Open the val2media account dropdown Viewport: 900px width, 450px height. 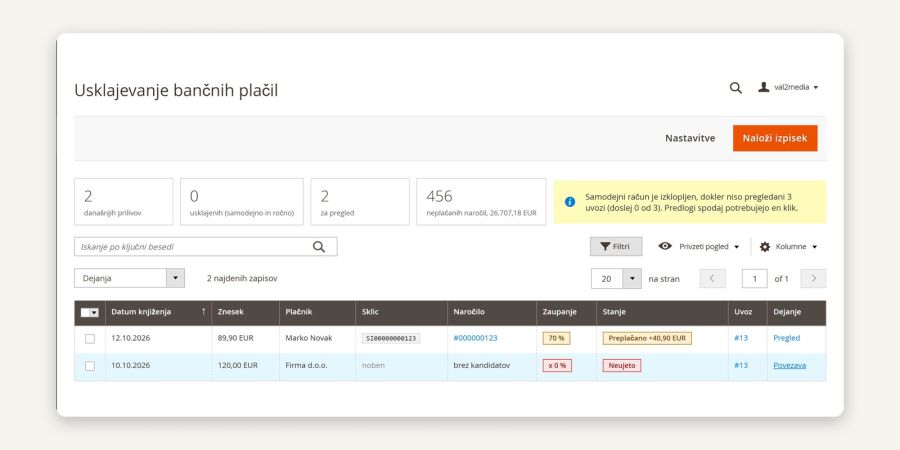click(x=789, y=87)
